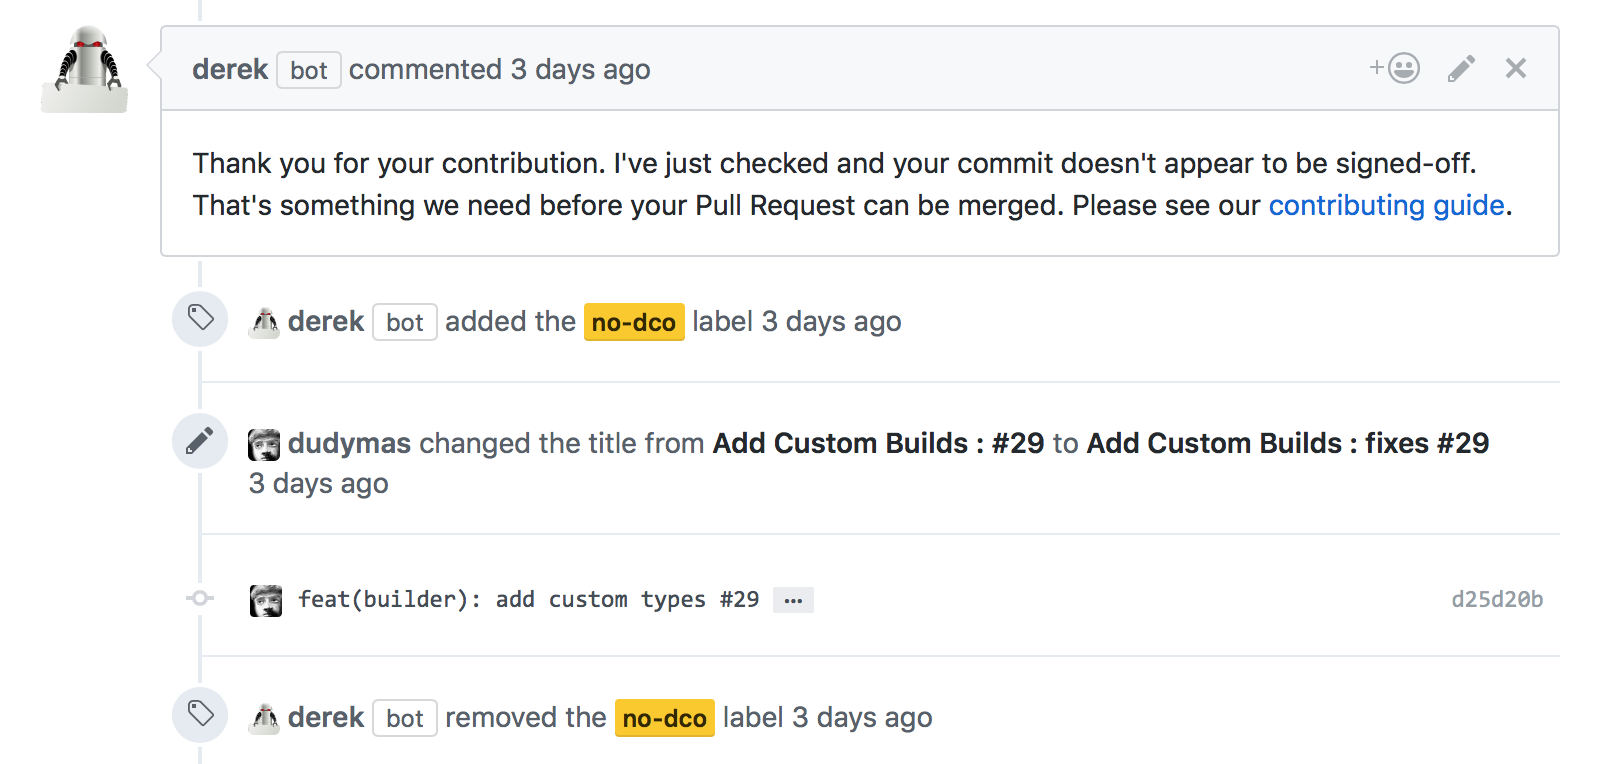
Task: Click derek's large robot avatar
Action: coord(85,70)
